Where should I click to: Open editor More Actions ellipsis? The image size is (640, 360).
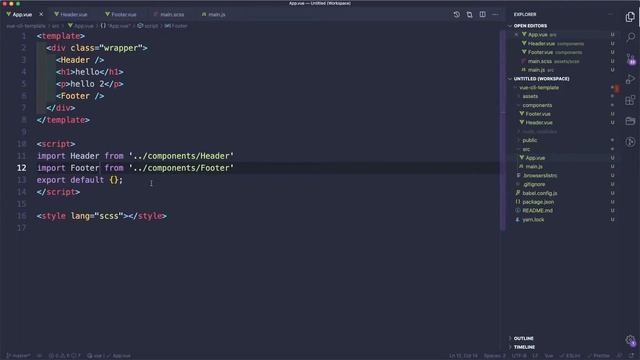pyautogui.click(x=495, y=14)
